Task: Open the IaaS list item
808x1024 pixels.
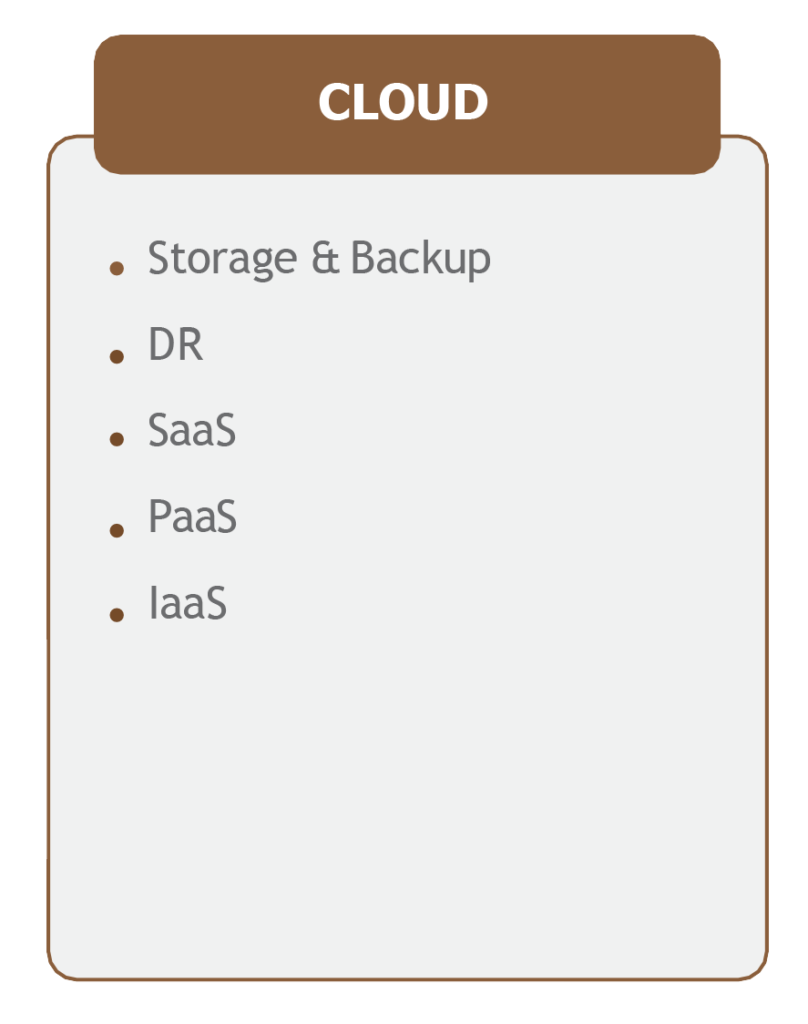Action: point(188,602)
